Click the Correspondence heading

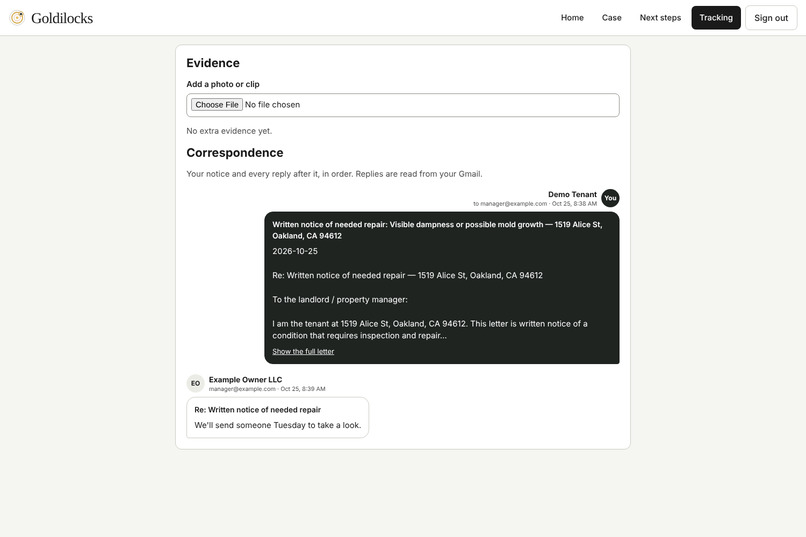click(x=234, y=153)
